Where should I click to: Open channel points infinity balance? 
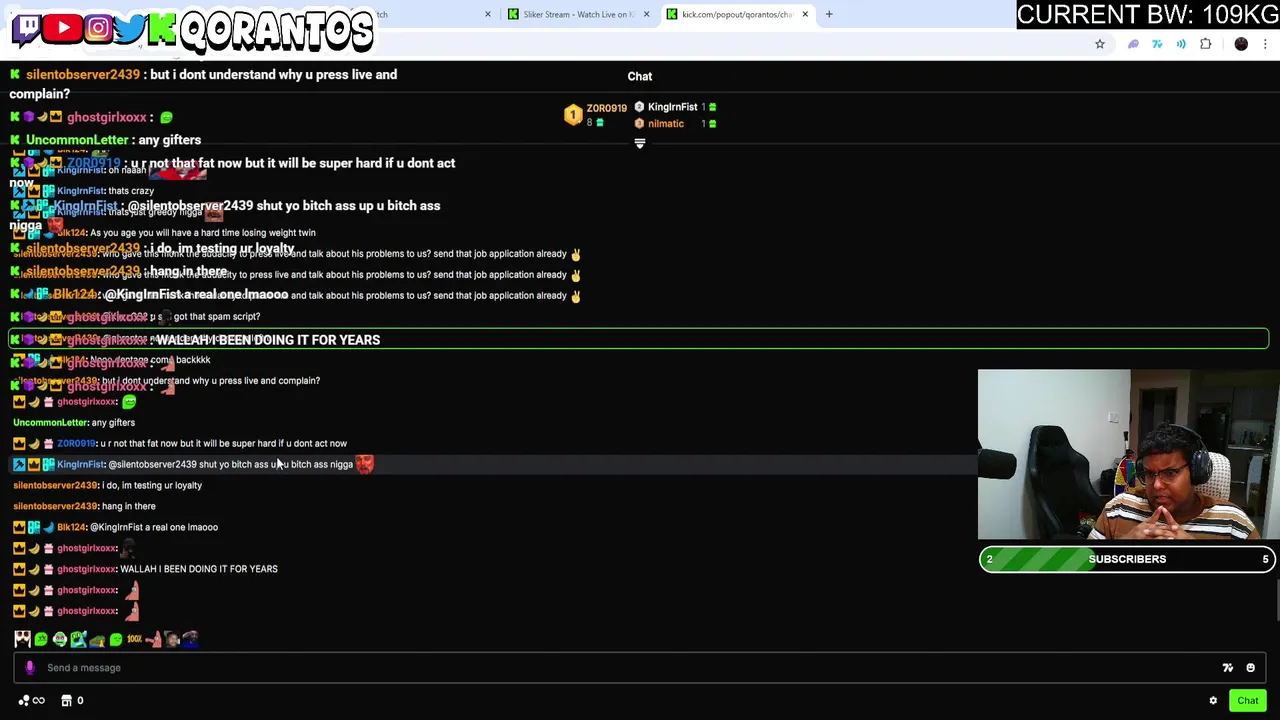point(32,700)
